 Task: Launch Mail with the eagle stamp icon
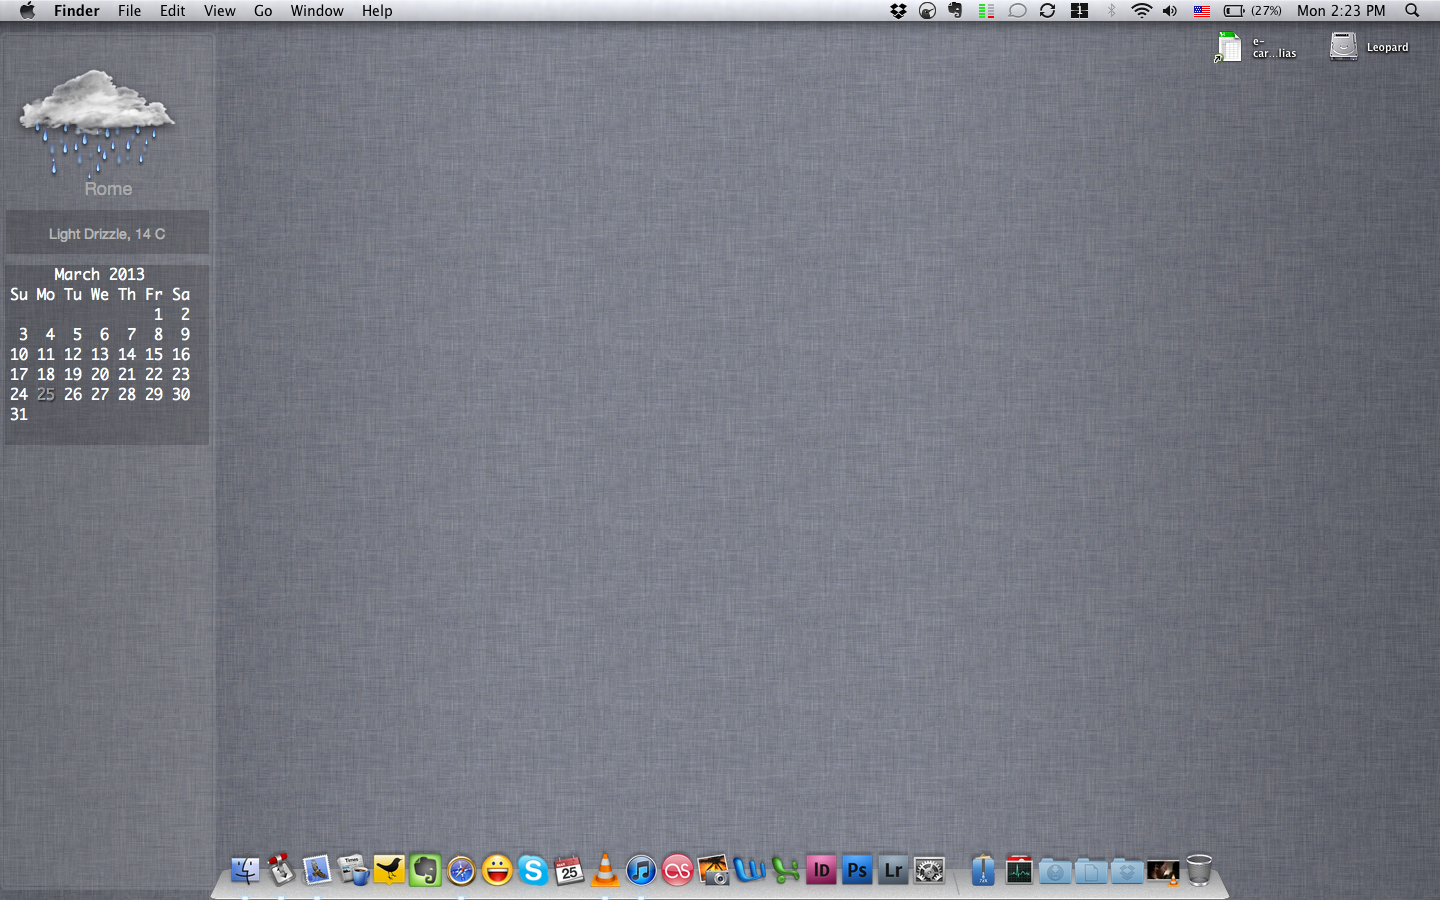pyautogui.click(x=317, y=870)
